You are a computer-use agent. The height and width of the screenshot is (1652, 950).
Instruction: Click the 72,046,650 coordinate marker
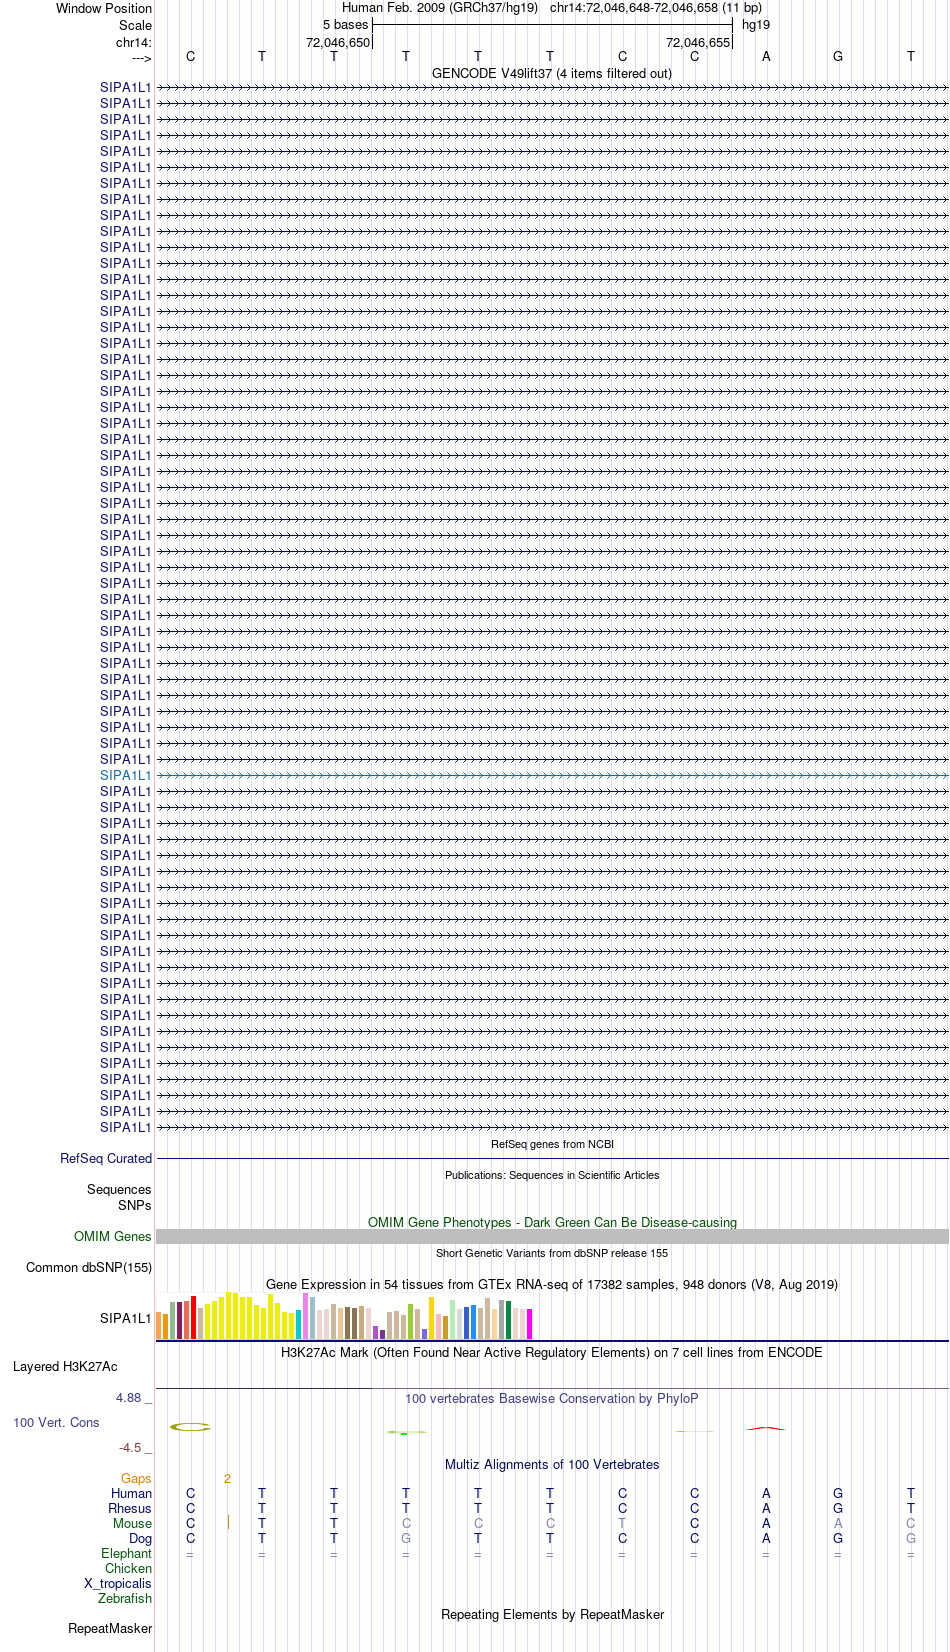point(338,43)
